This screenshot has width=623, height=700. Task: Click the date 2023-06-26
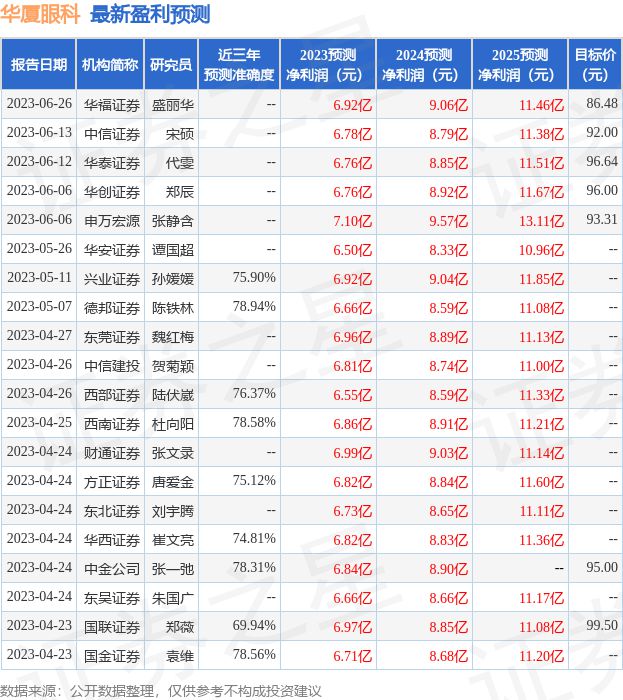(39, 104)
